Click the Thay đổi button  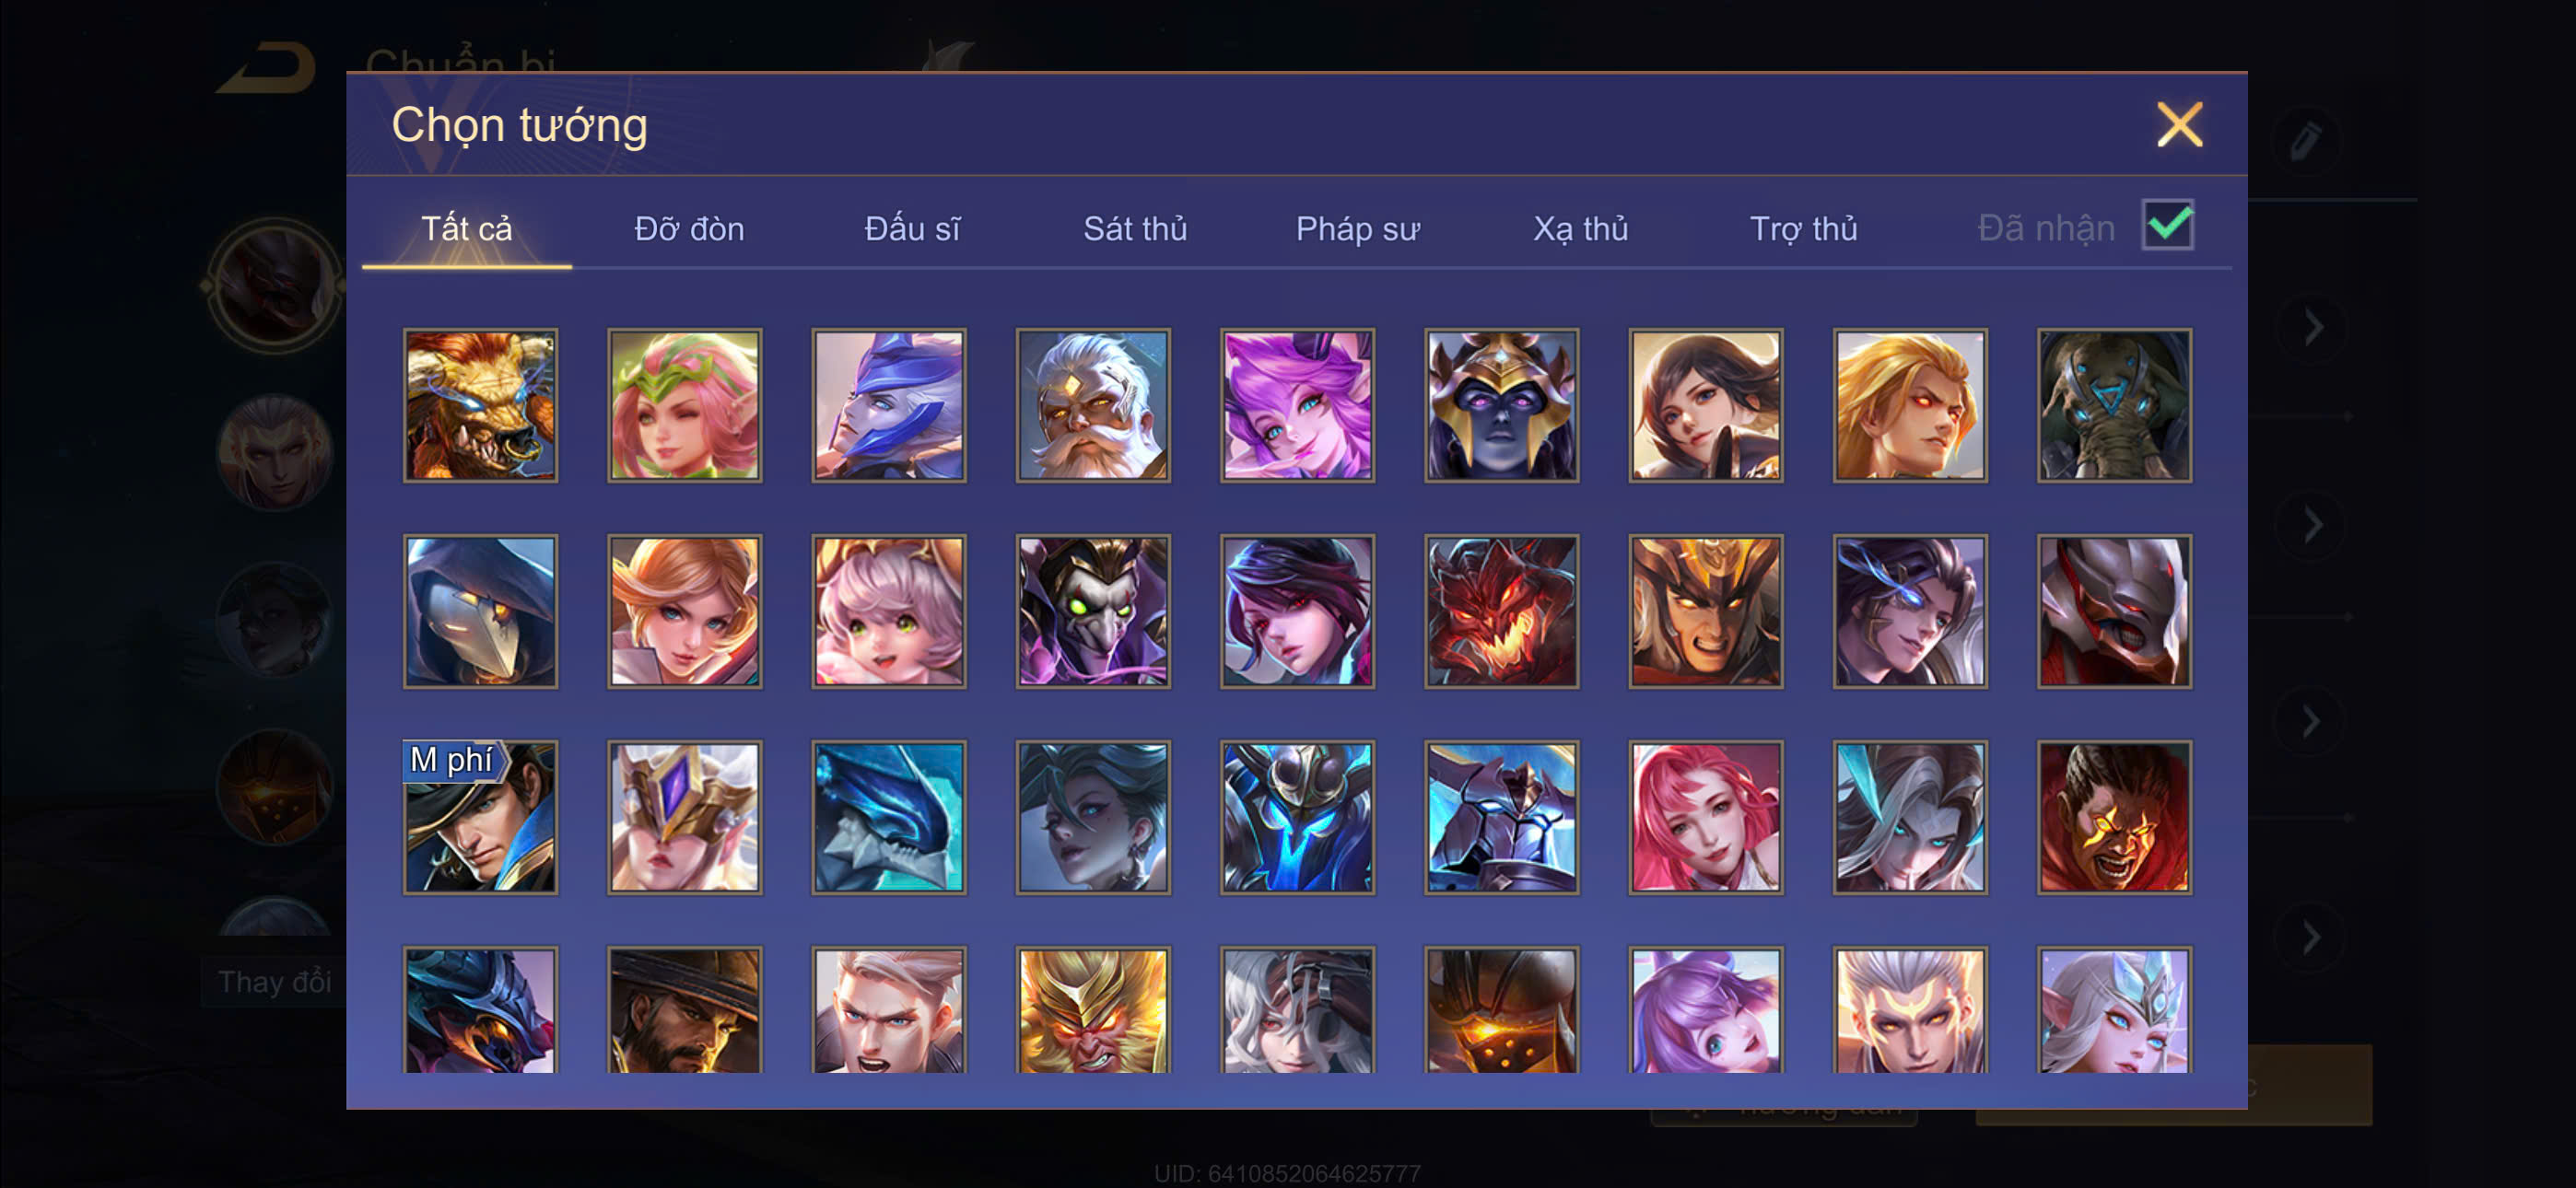(x=274, y=981)
